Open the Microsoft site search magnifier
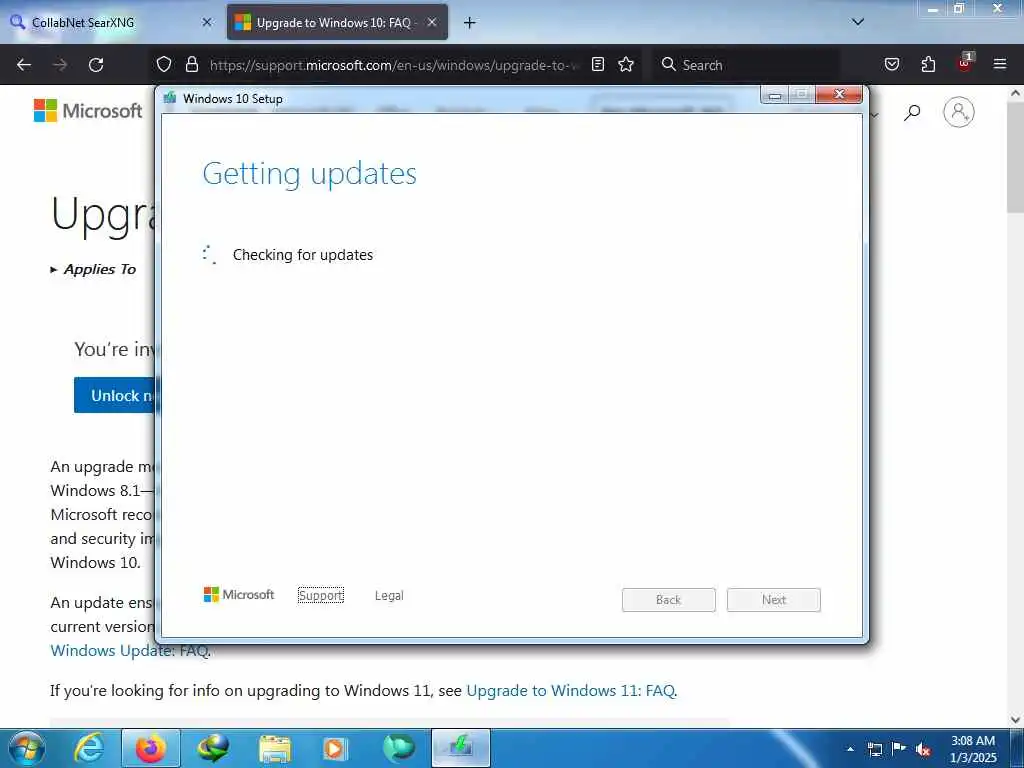The image size is (1024, 768). [x=912, y=113]
